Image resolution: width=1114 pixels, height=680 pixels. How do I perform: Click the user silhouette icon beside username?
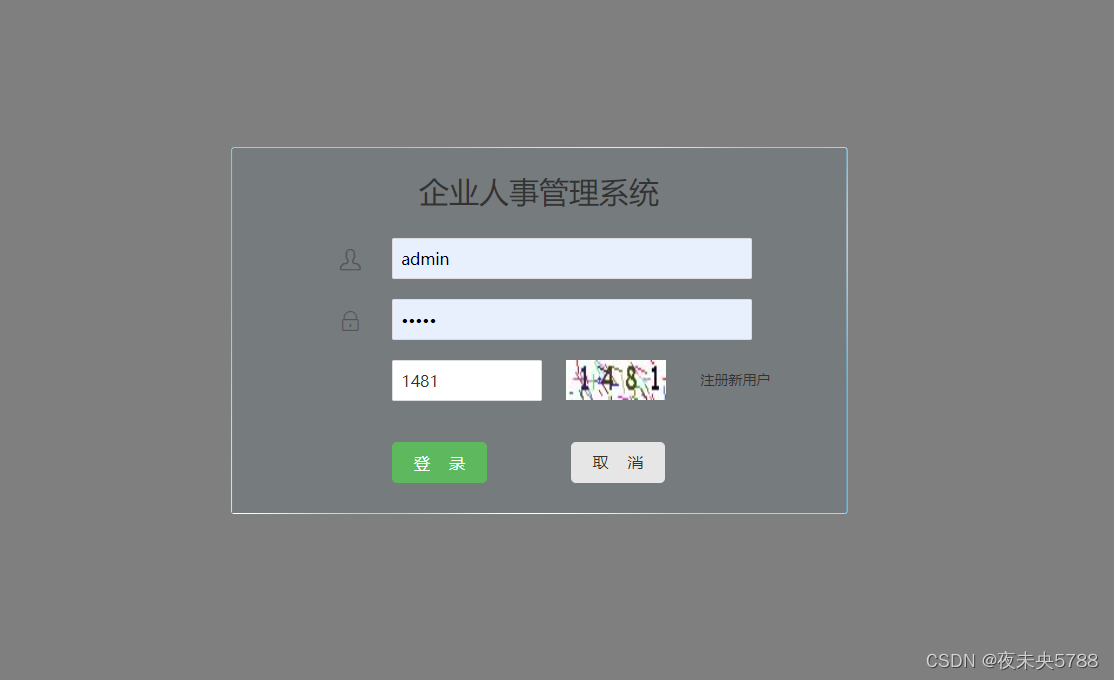pos(350,259)
